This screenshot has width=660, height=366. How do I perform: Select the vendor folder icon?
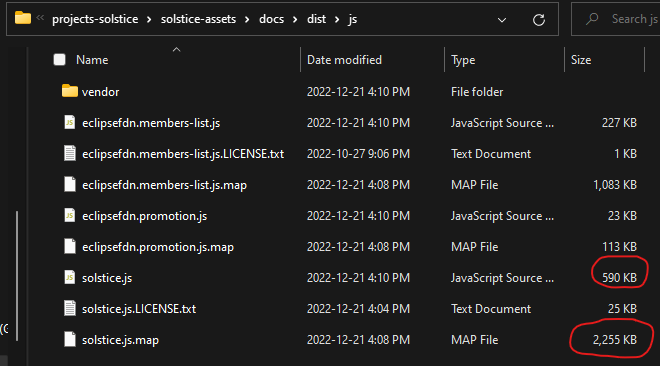click(70, 91)
